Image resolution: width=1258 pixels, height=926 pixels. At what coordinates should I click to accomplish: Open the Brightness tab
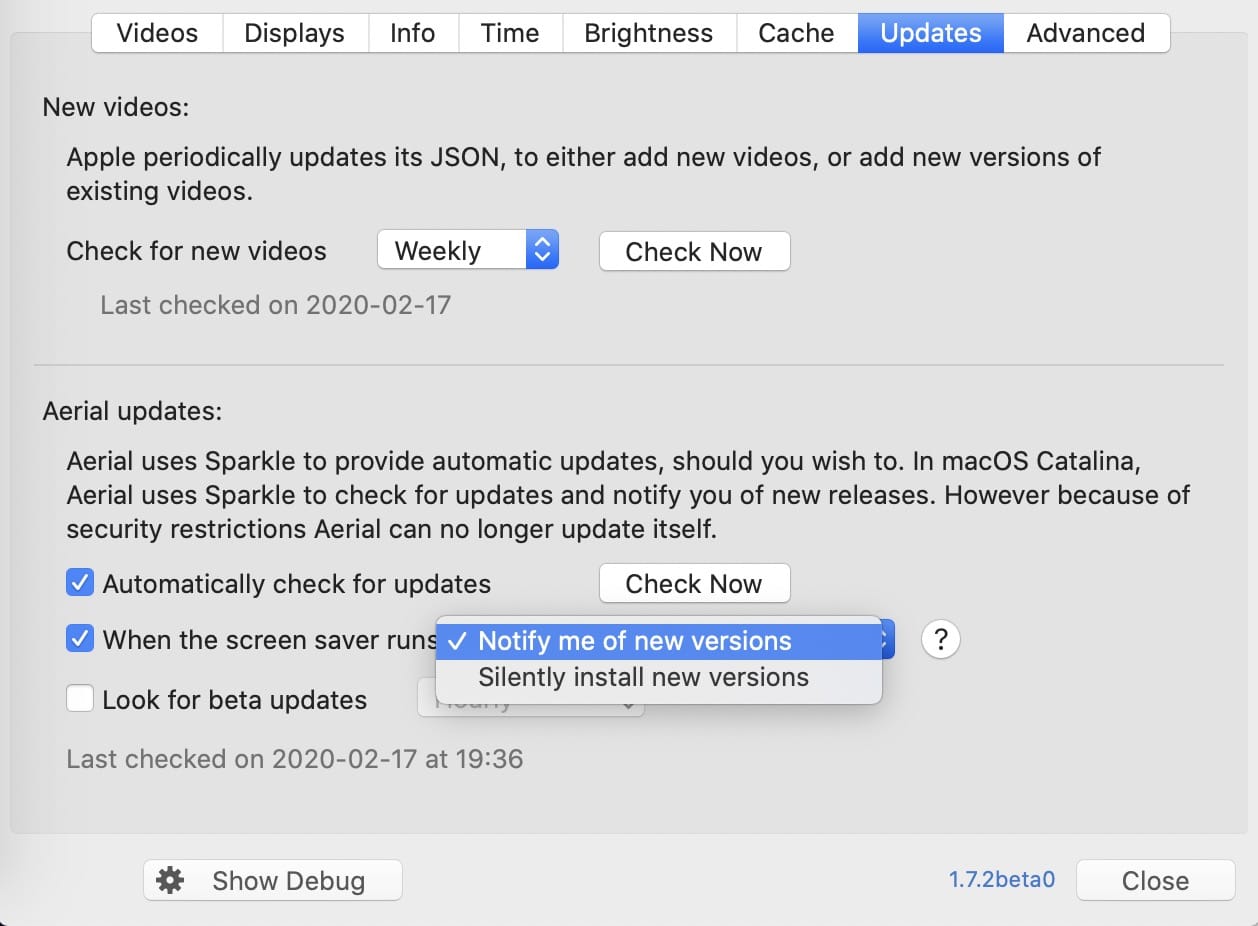[x=649, y=33]
